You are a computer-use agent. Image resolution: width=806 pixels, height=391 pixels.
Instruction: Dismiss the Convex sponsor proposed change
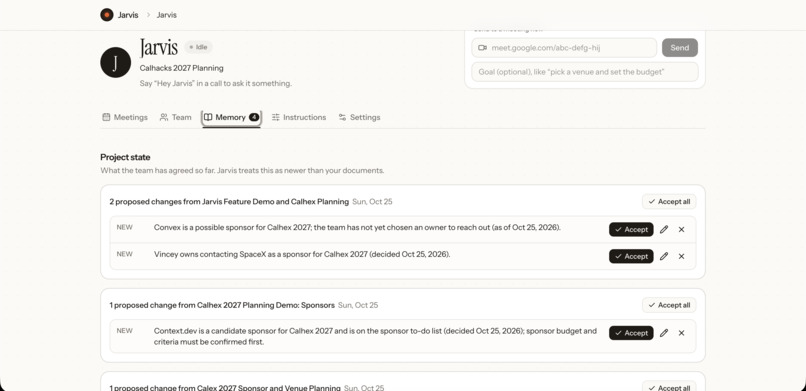coord(682,230)
